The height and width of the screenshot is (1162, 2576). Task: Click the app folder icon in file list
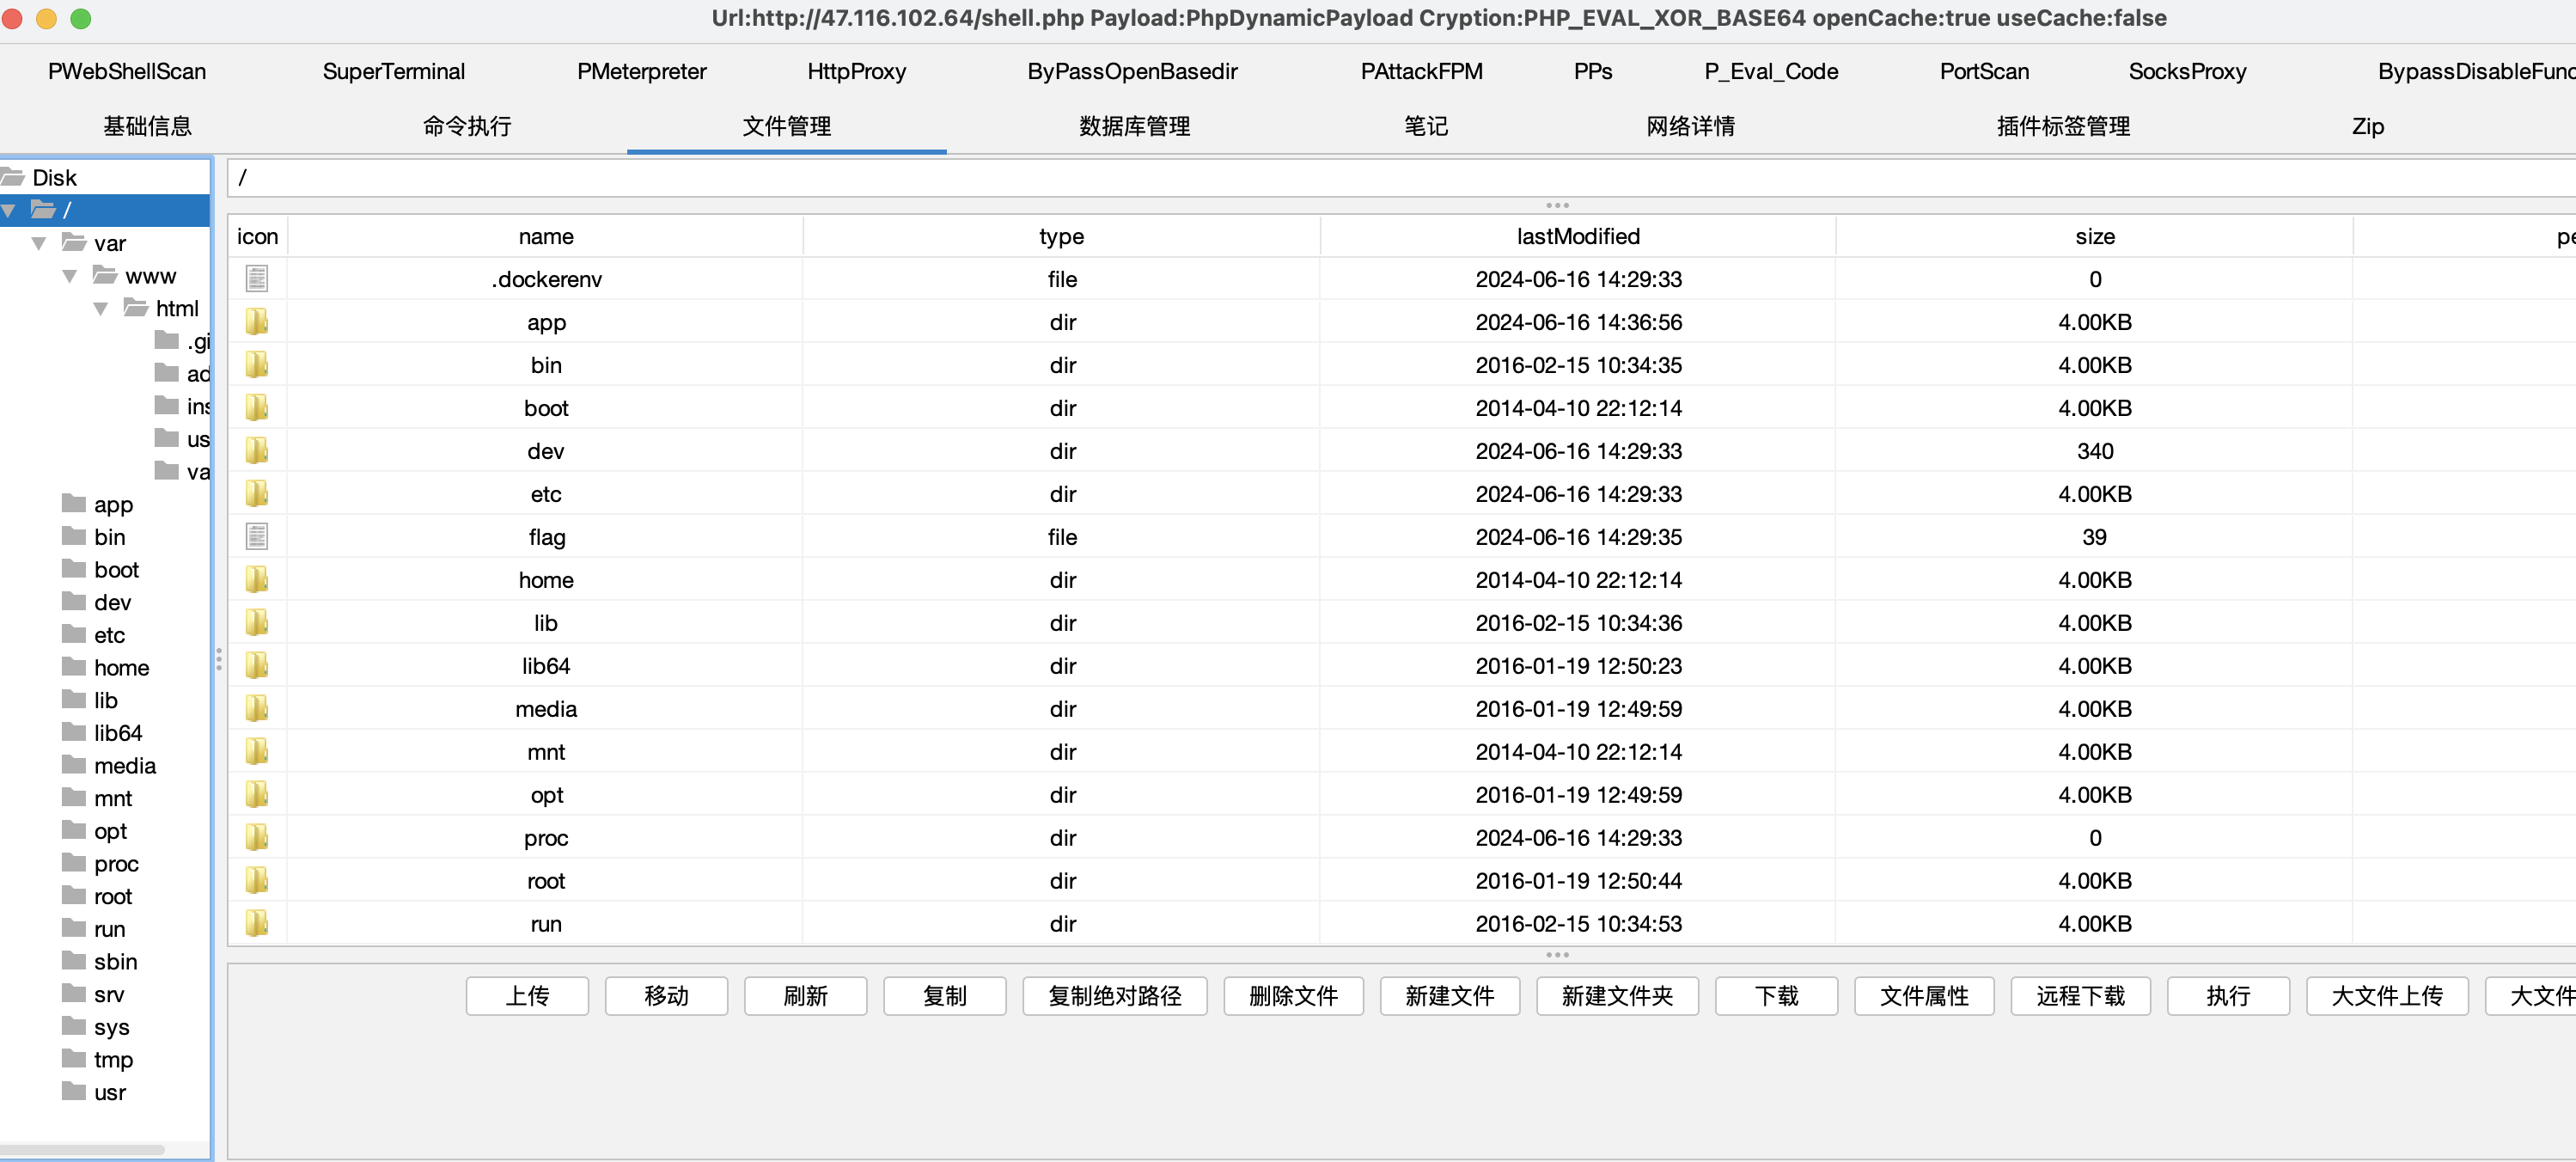257,322
